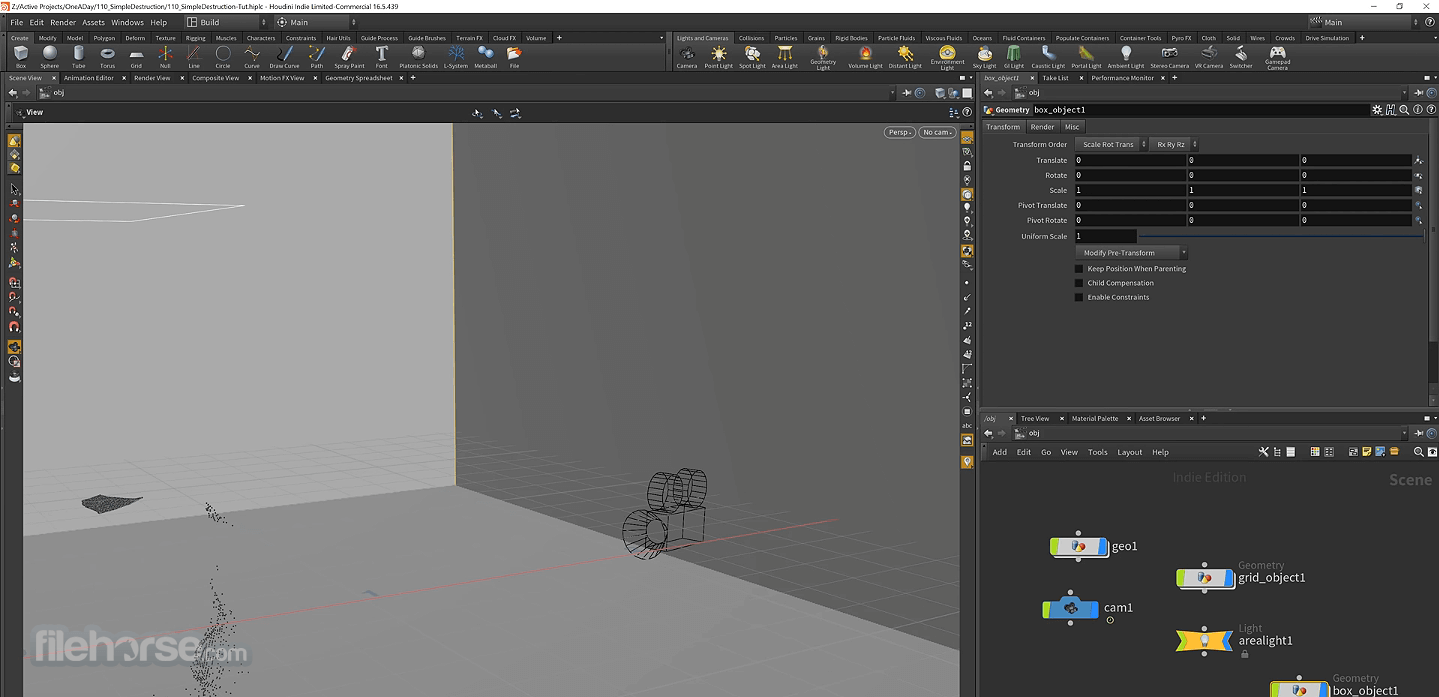Add a new pane tab next to Asset Browser

pos(1203,419)
